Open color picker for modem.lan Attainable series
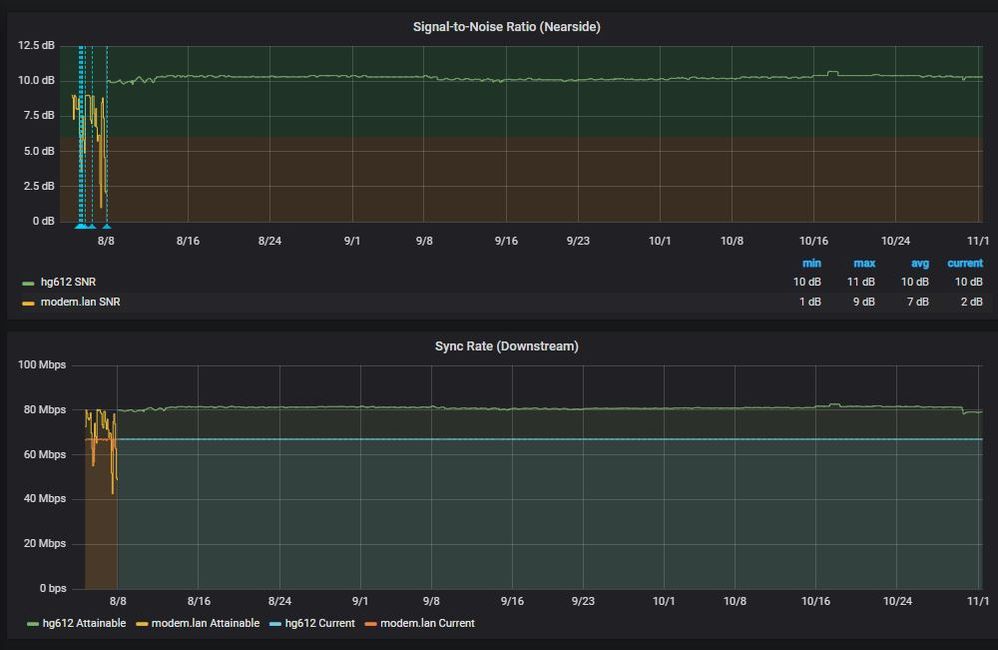Screen dimensions: 998x650 [142, 624]
